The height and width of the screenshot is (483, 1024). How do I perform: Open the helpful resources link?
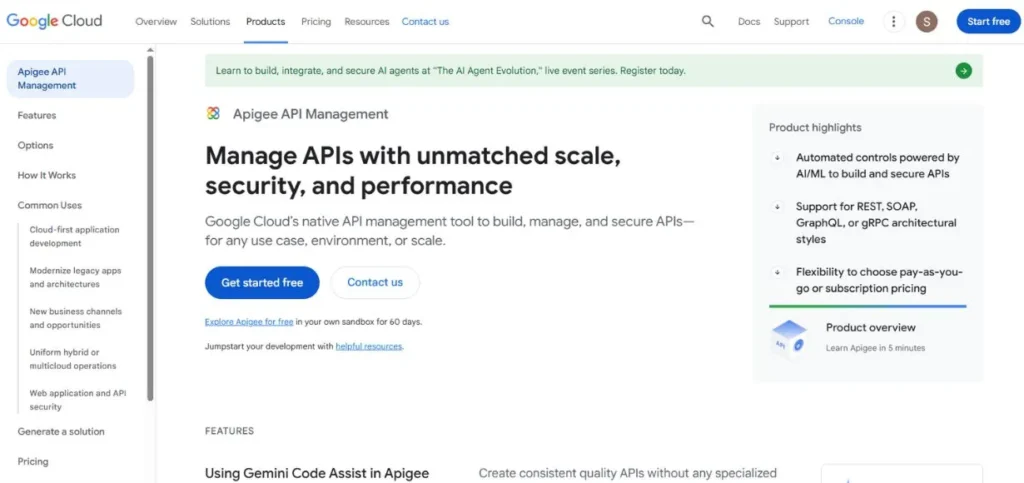(x=369, y=347)
